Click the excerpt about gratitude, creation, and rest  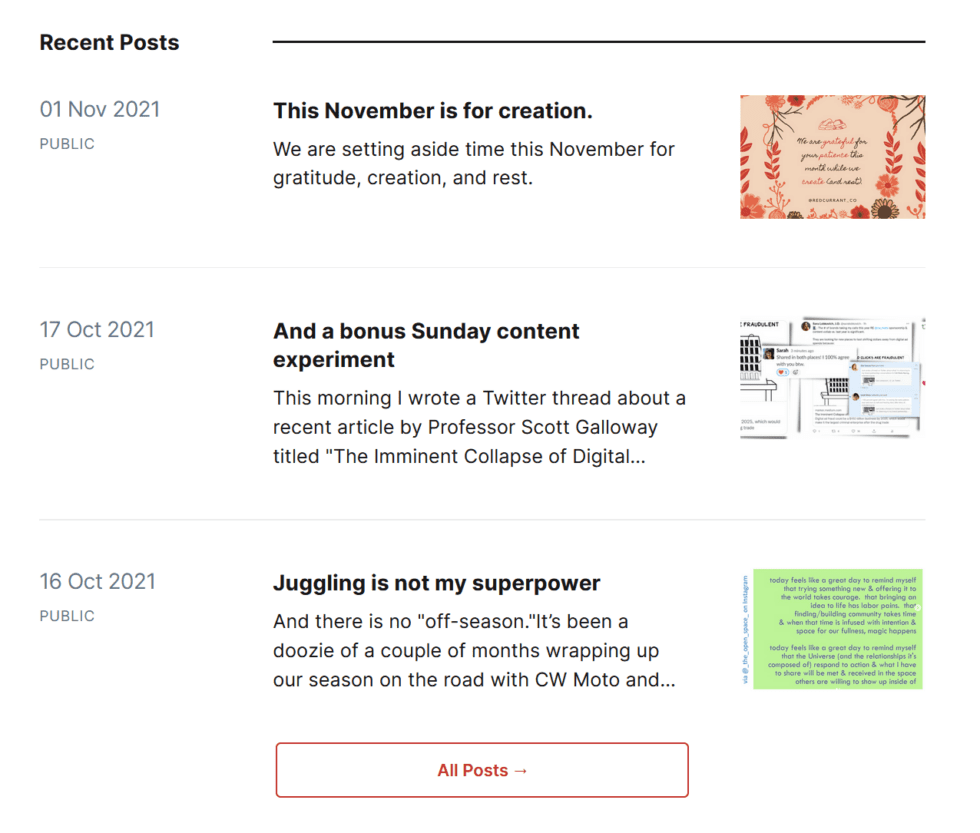click(x=474, y=163)
